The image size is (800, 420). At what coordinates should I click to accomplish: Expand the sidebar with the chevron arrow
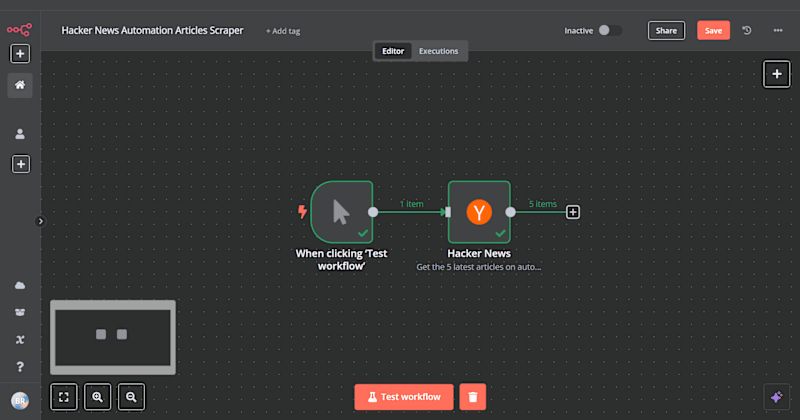pos(40,221)
